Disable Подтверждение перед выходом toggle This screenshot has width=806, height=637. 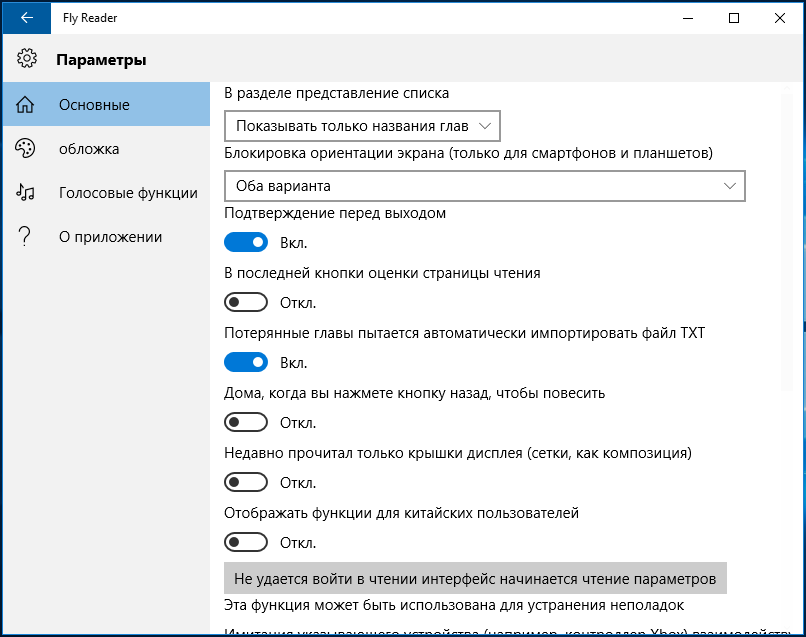point(246,242)
